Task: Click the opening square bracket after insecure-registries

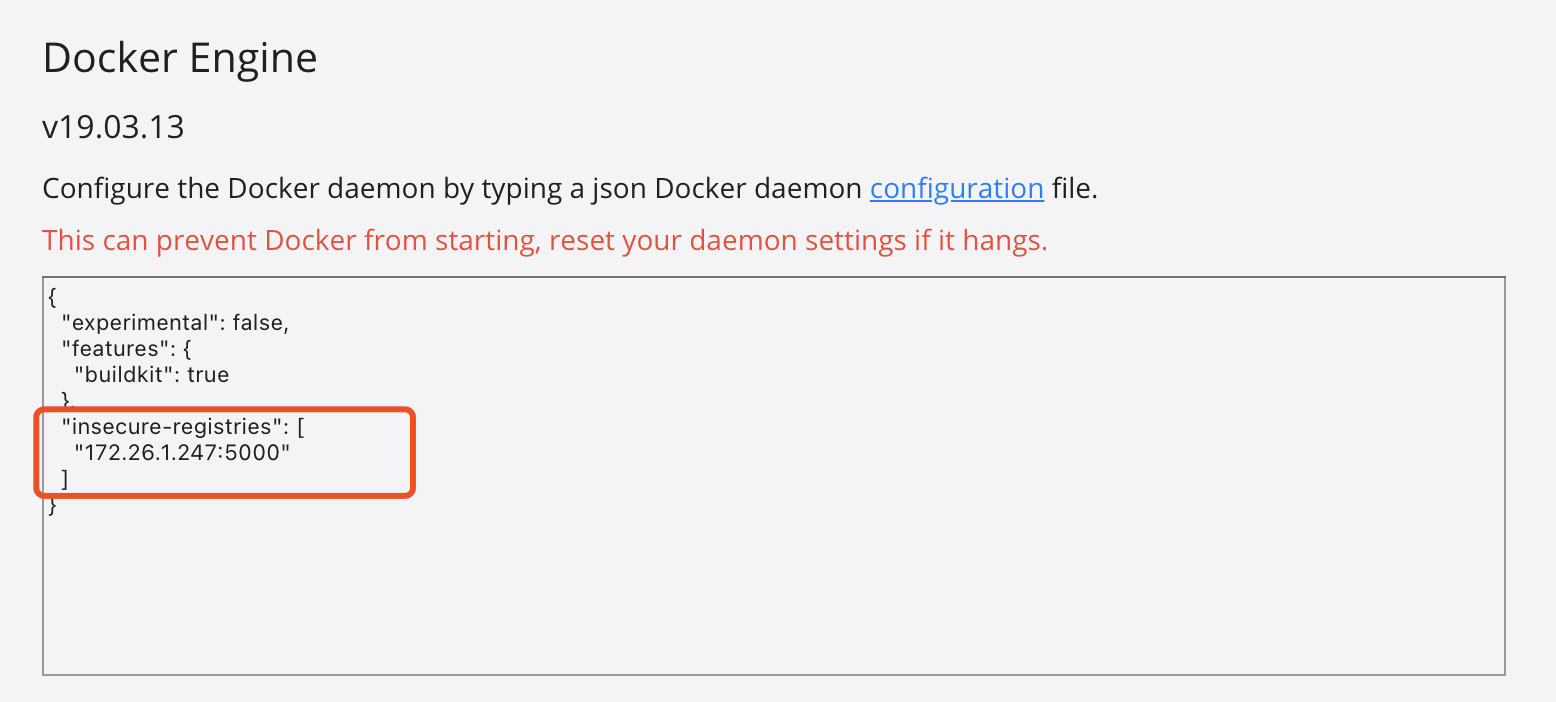Action: coord(302,428)
